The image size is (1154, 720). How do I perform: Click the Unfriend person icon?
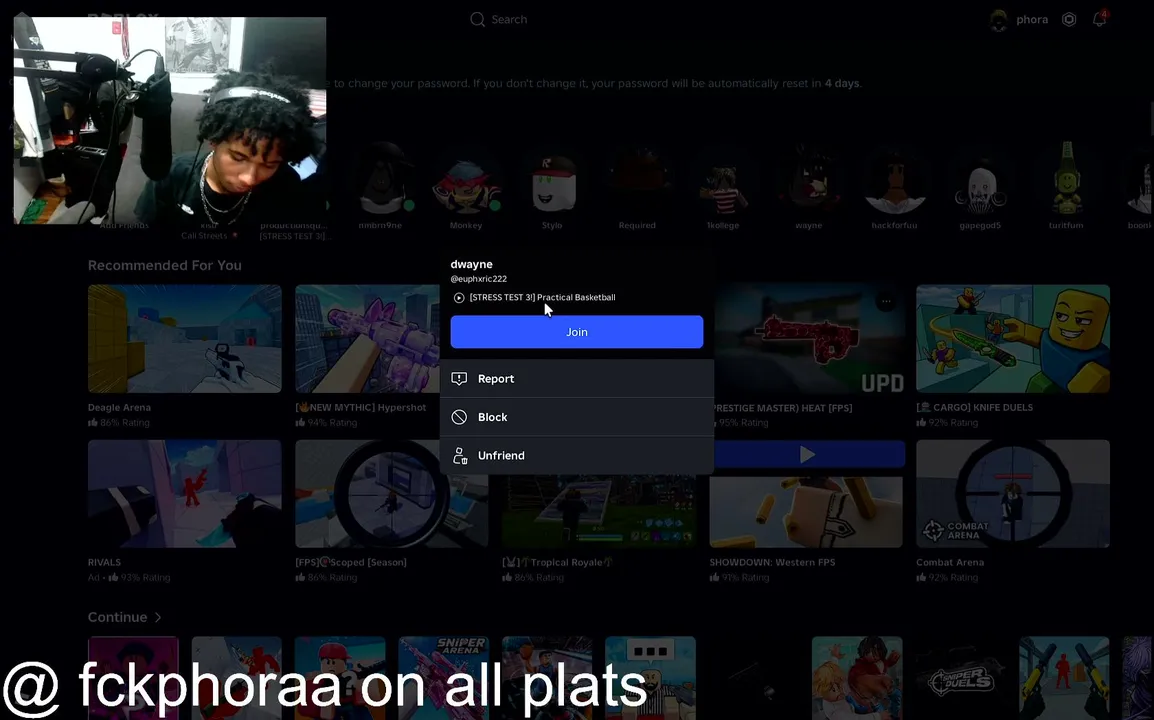pyautogui.click(x=459, y=456)
